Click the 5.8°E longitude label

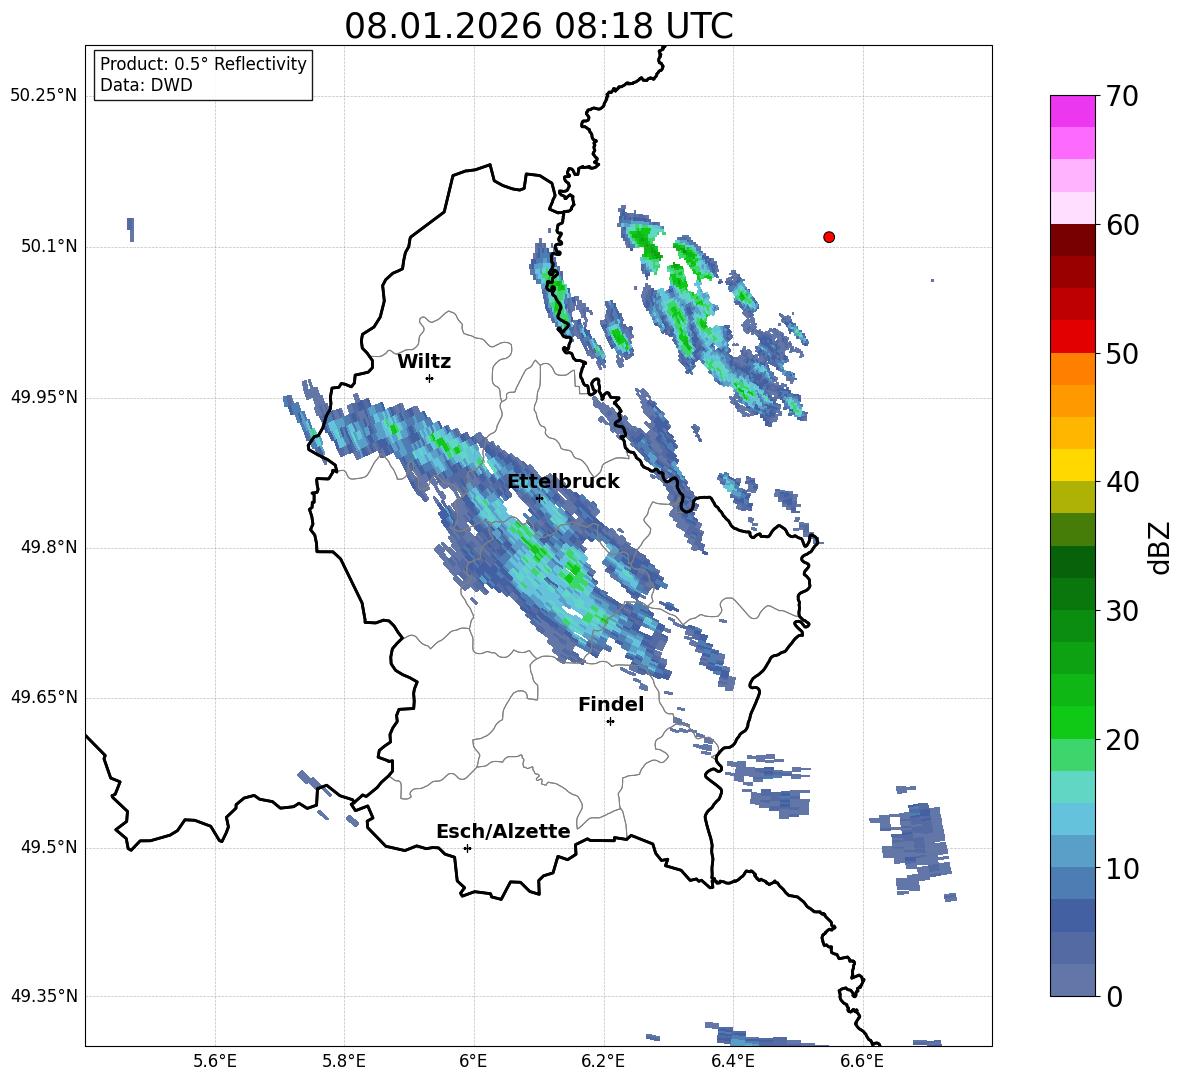[344, 1061]
